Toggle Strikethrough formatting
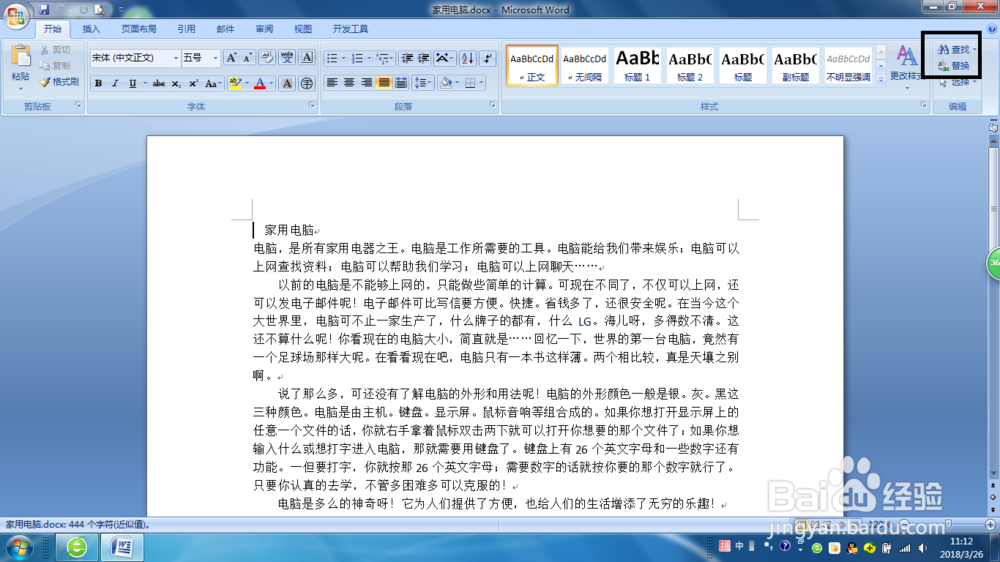Viewport: 1000px width, 562px height. (159, 84)
